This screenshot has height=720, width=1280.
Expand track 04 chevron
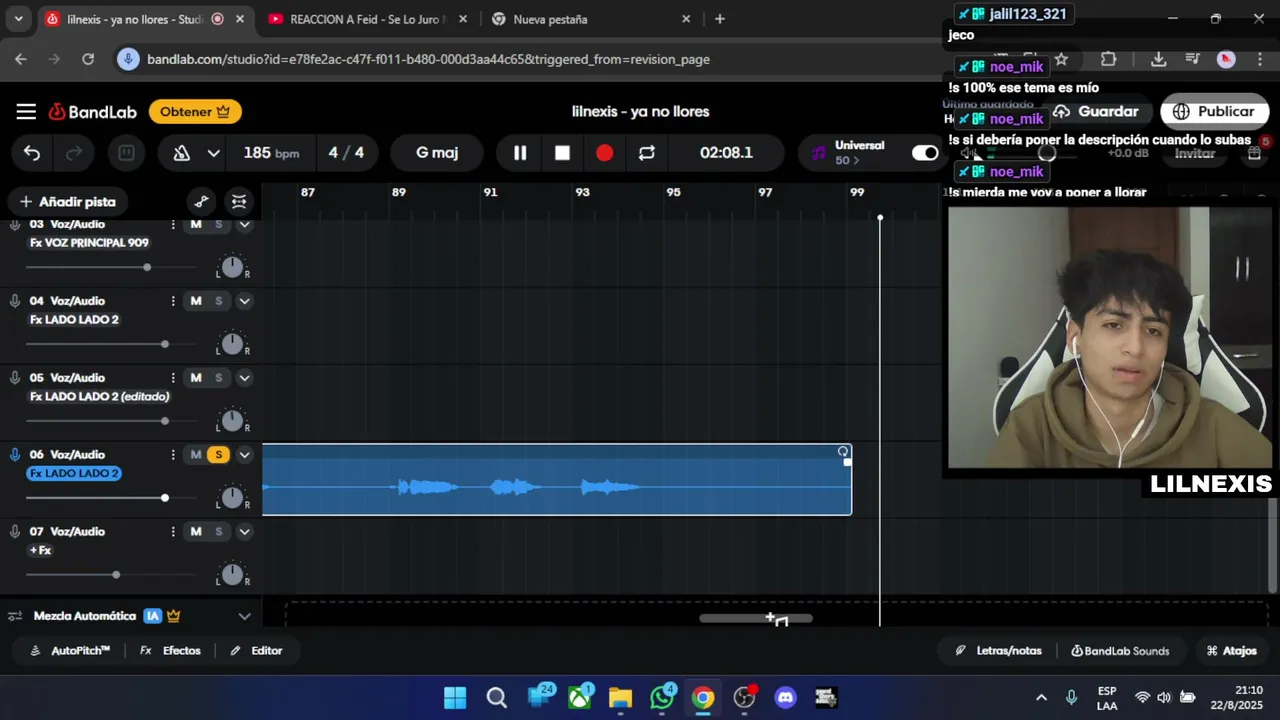click(x=244, y=301)
